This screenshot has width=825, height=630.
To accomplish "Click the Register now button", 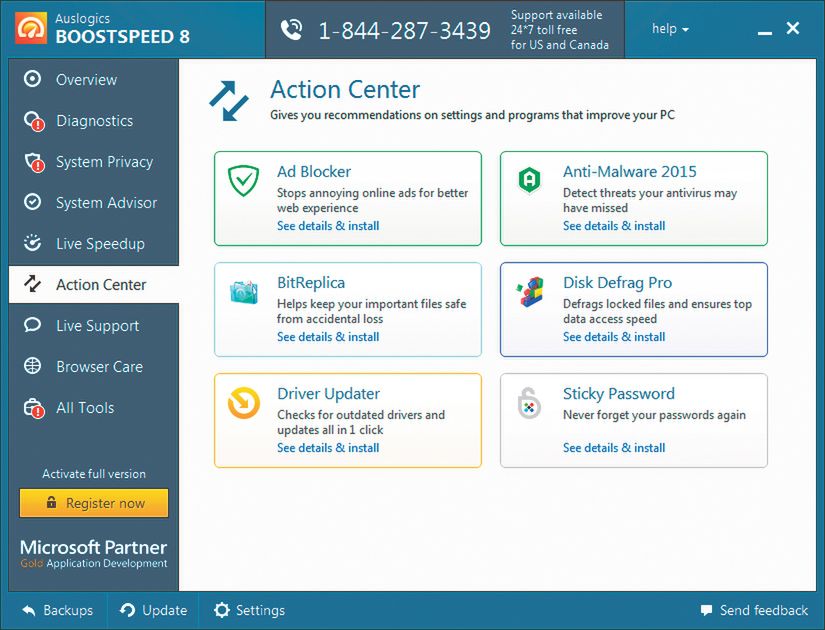I will click(x=94, y=503).
